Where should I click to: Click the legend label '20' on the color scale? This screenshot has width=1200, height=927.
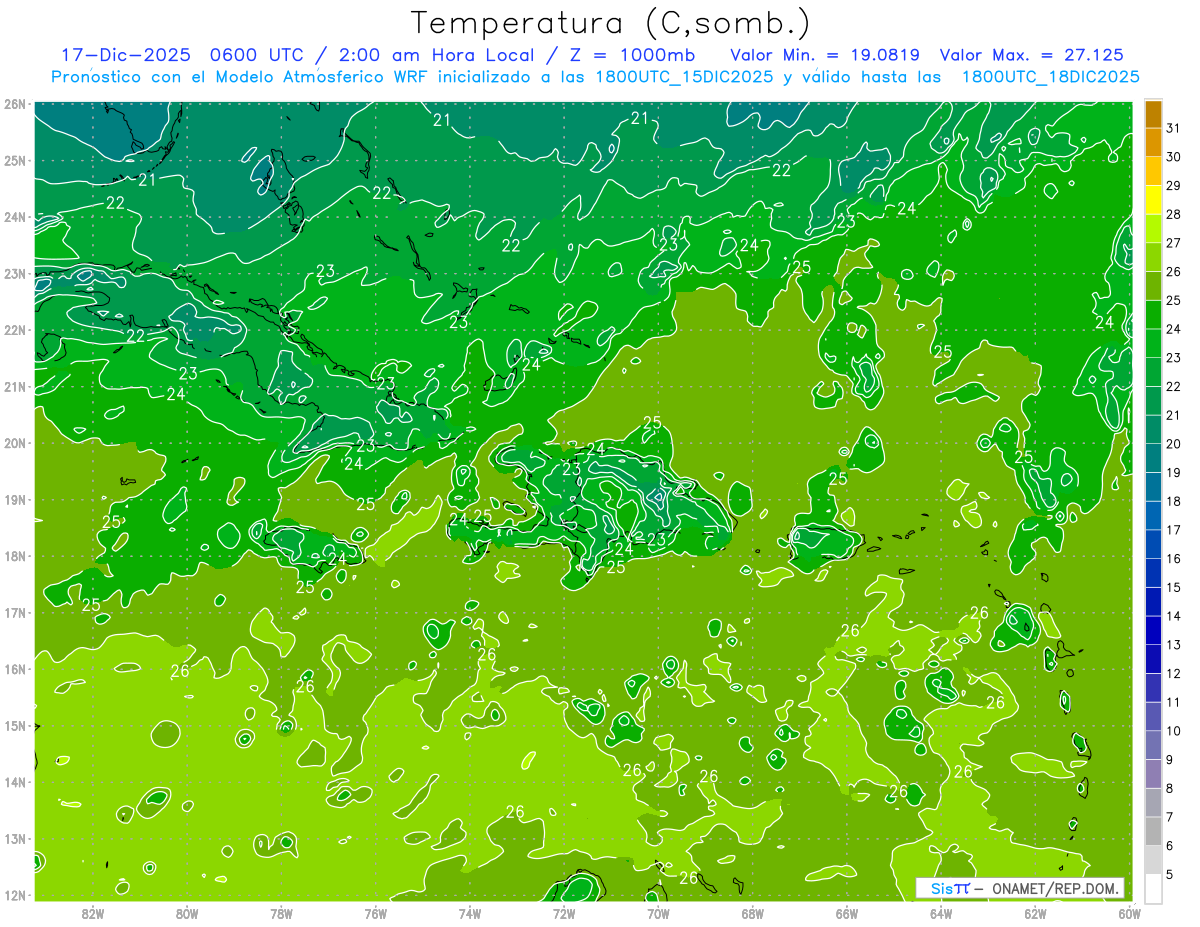(1174, 443)
